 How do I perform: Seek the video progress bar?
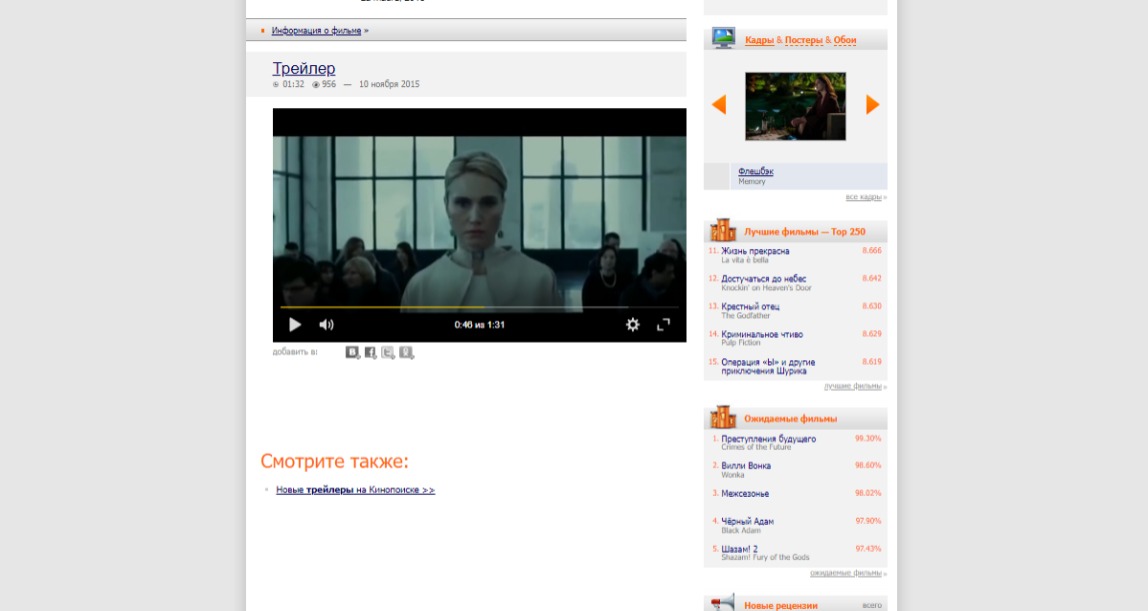pyautogui.click(x=480, y=307)
